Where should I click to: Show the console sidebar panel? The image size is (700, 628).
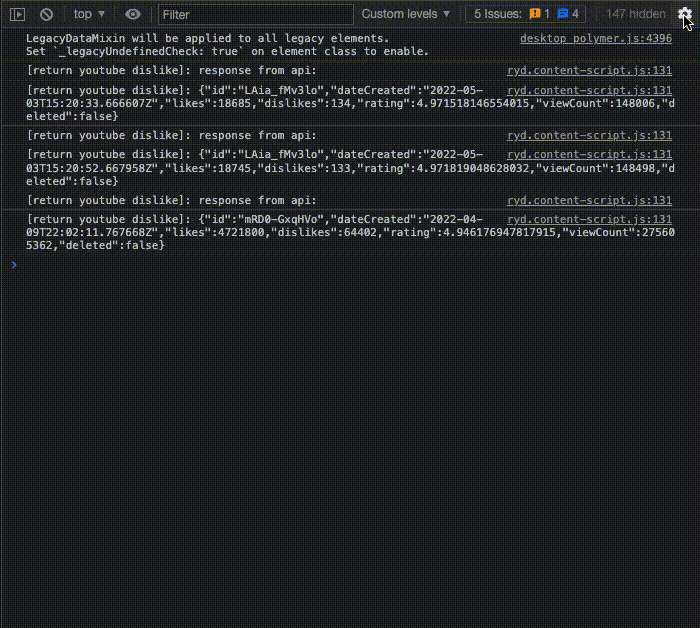click(17, 14)
